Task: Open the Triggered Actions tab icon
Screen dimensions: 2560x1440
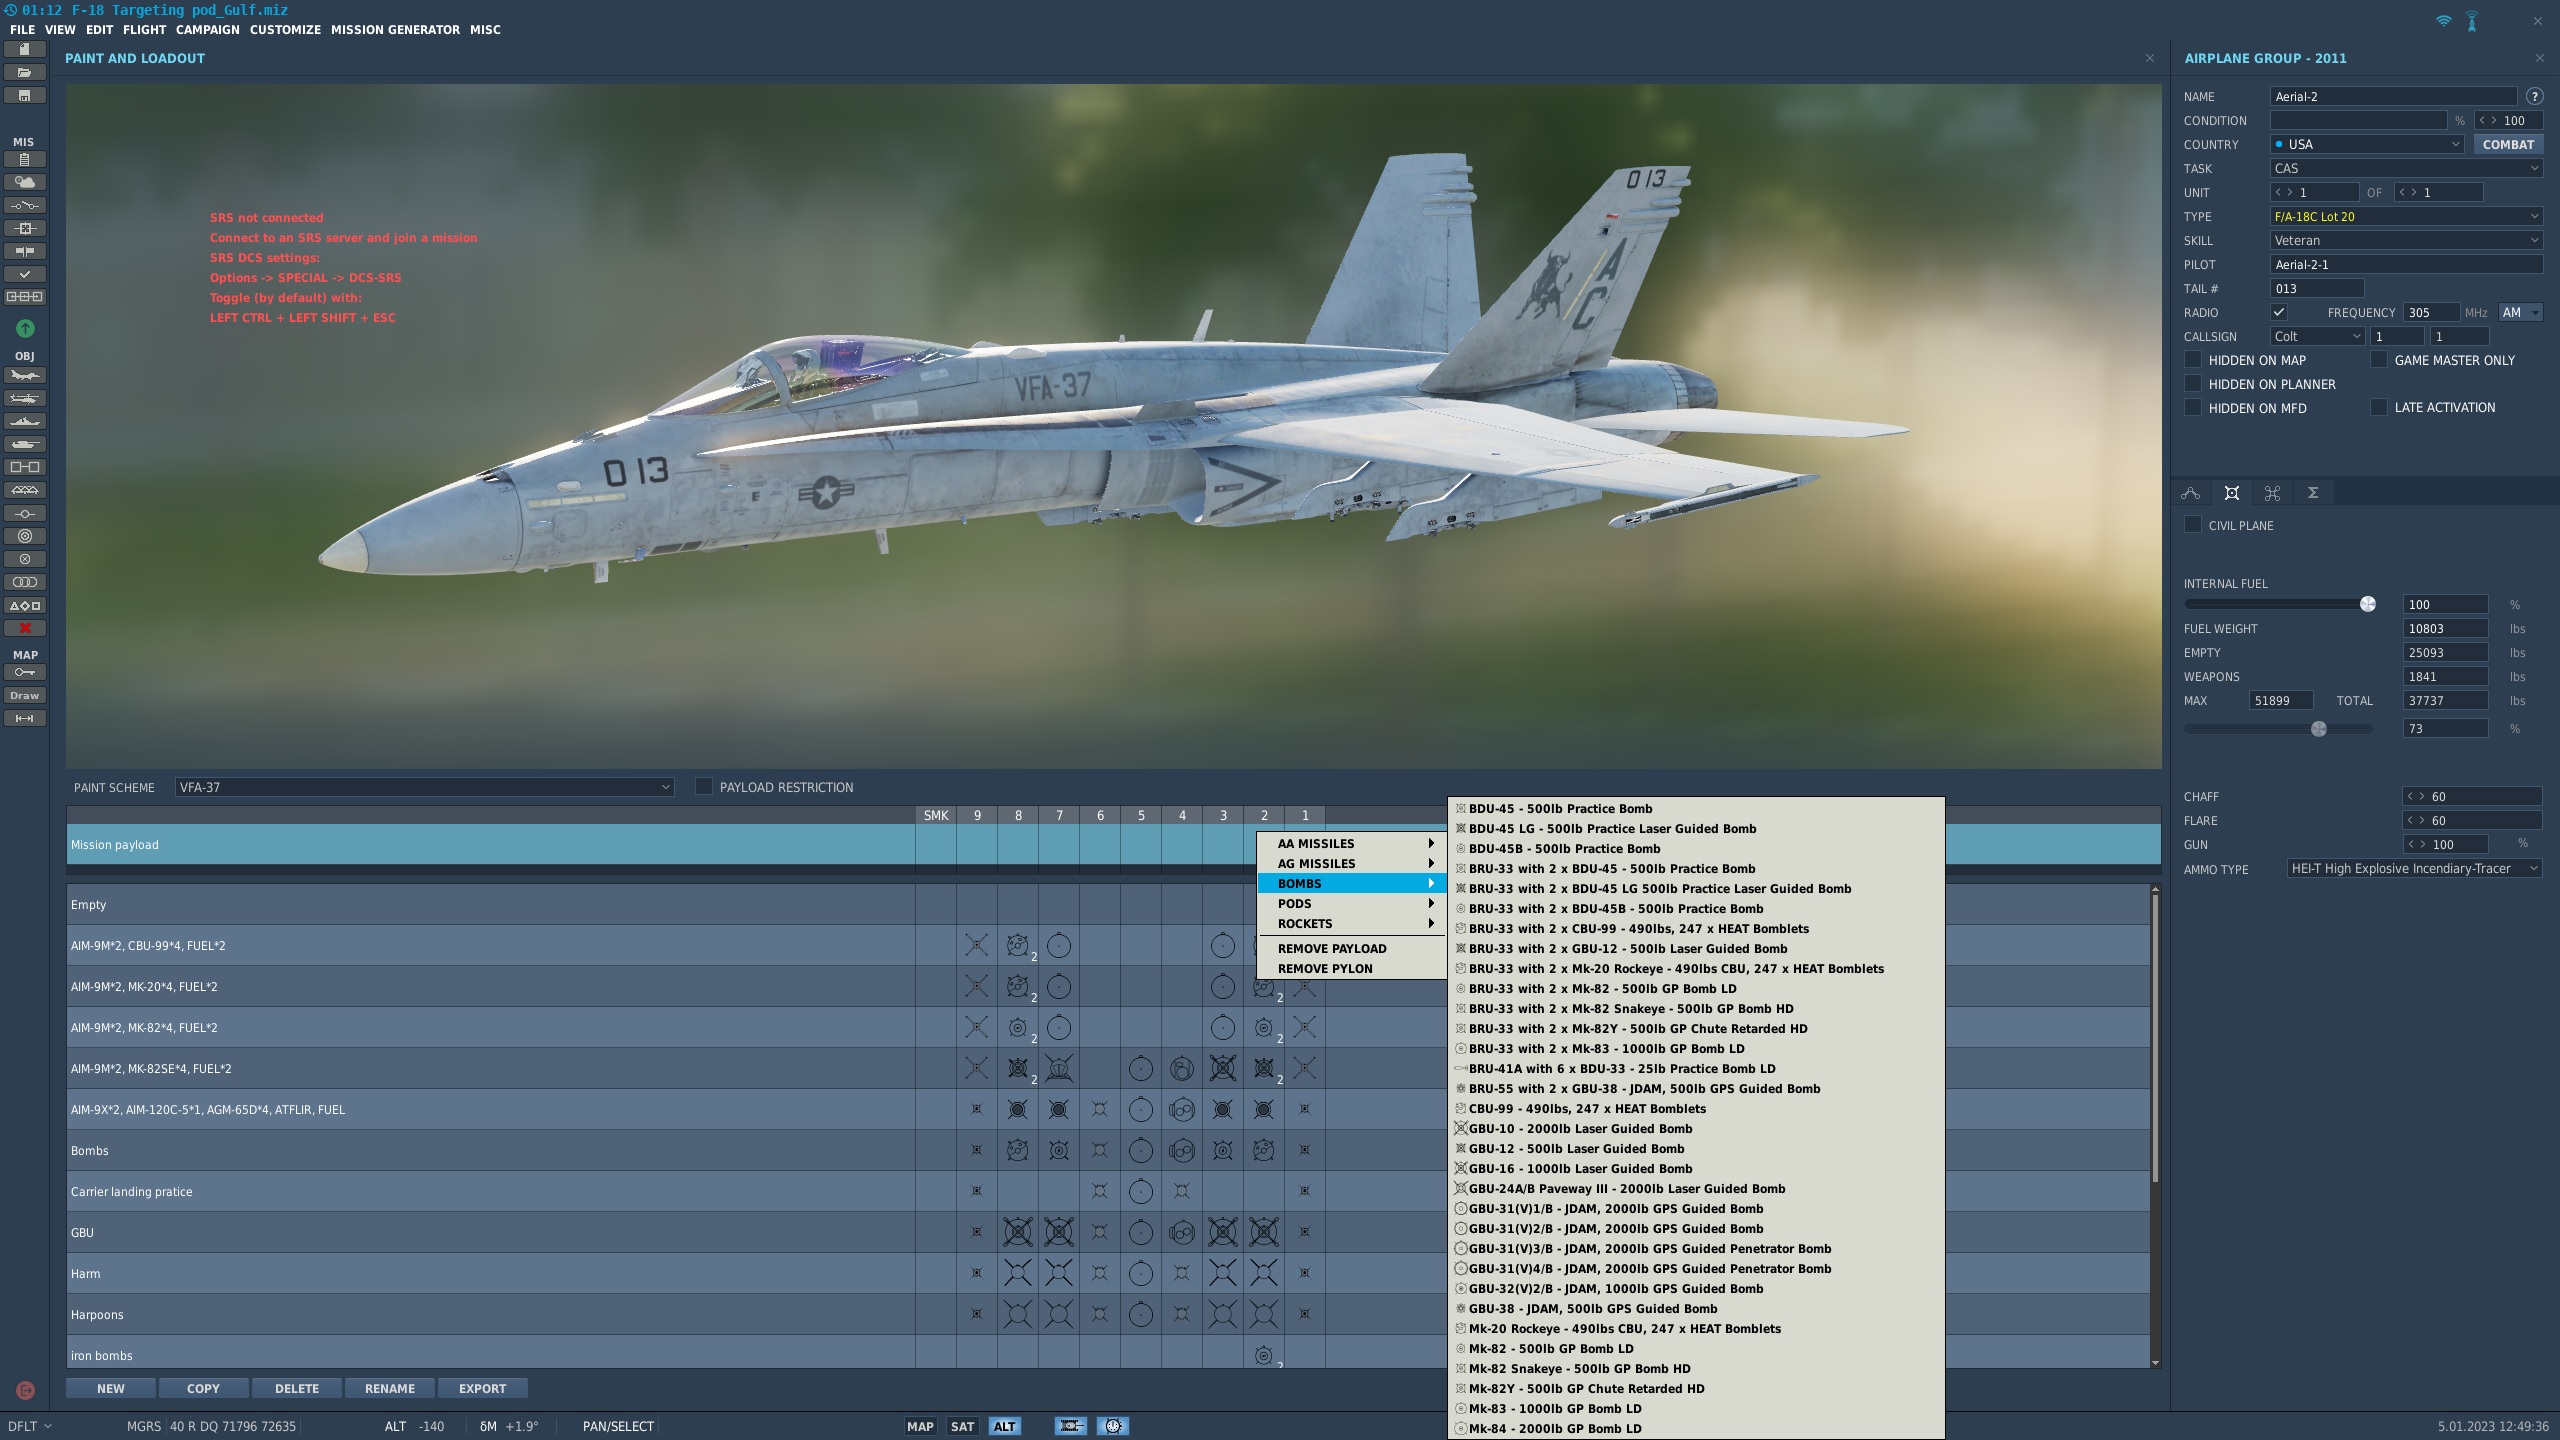Action: tap(2272, 493)
